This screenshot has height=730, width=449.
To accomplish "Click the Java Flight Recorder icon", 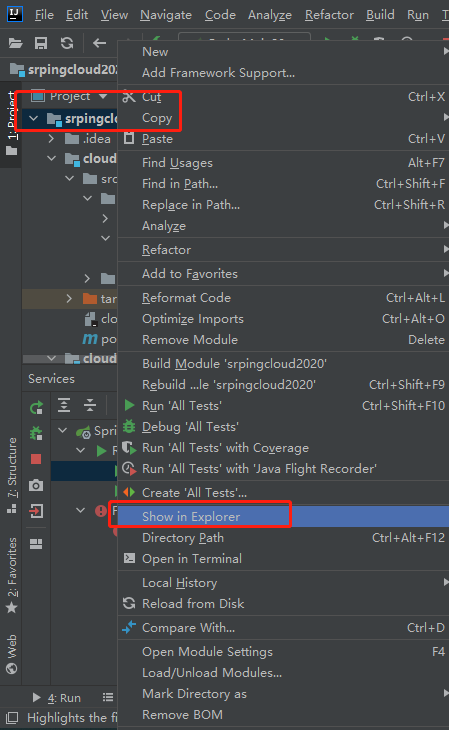I will click(x=129, y=469).
